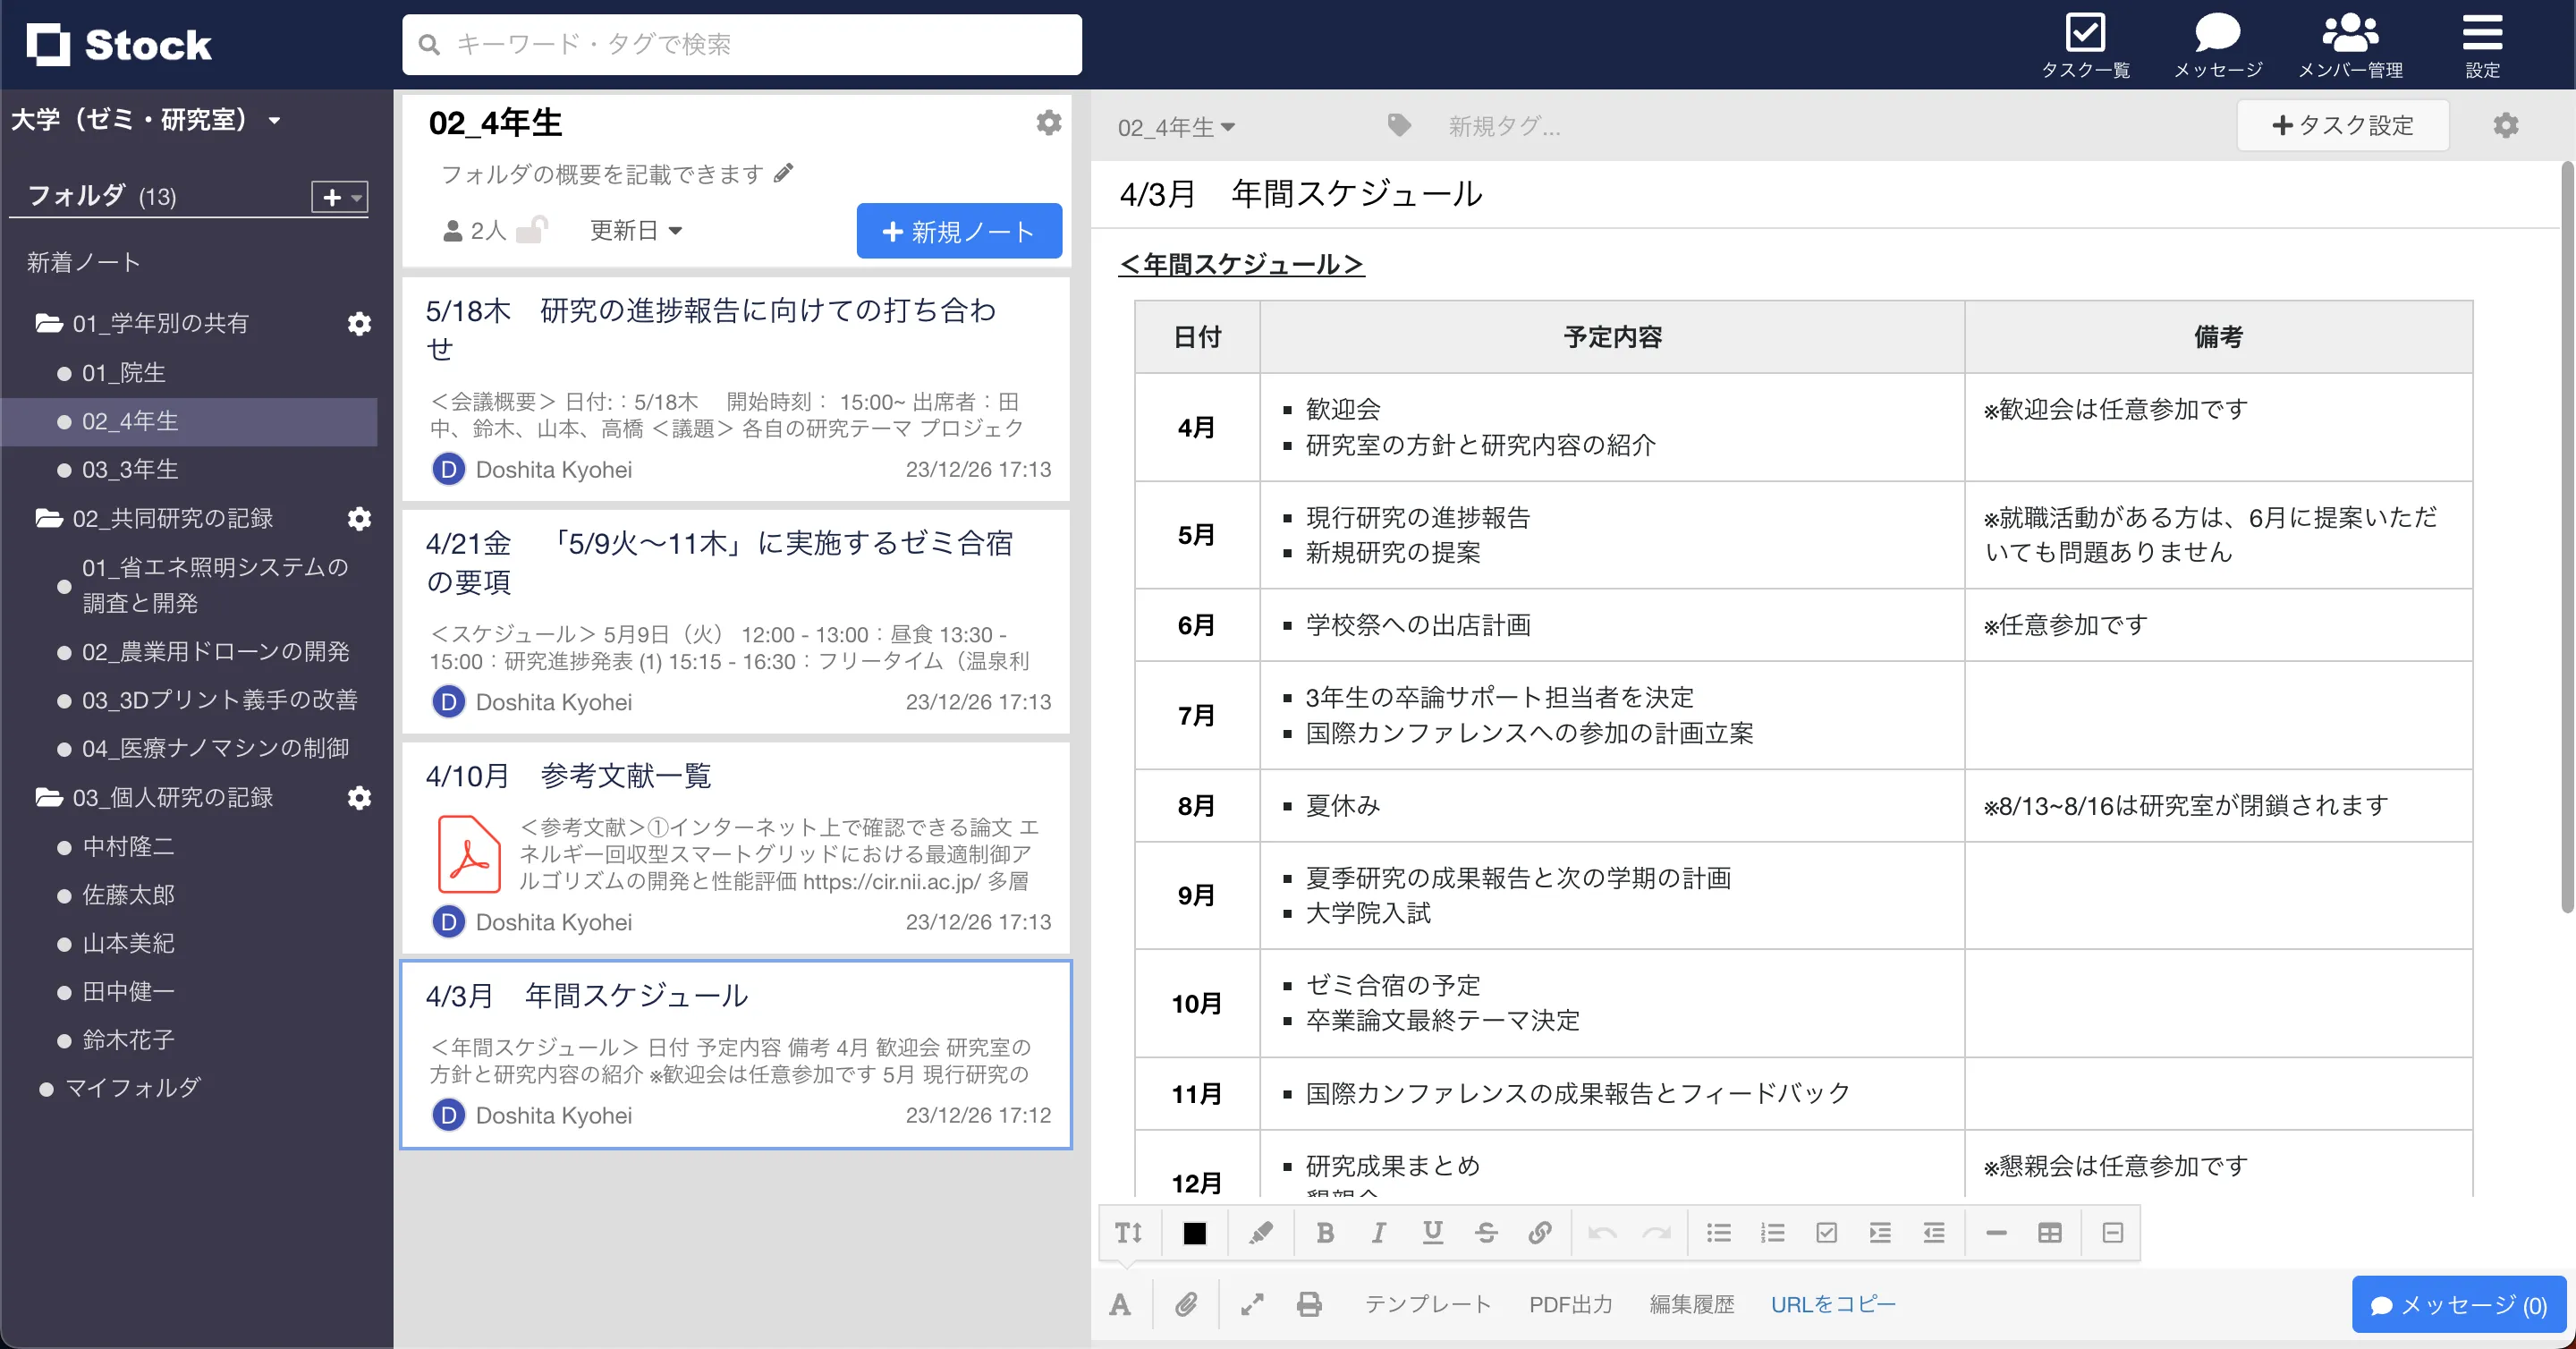The image size is (2576, 1349).
Task: Open the horizontal rule icon in toolbar
Action: point(1996,1233)
